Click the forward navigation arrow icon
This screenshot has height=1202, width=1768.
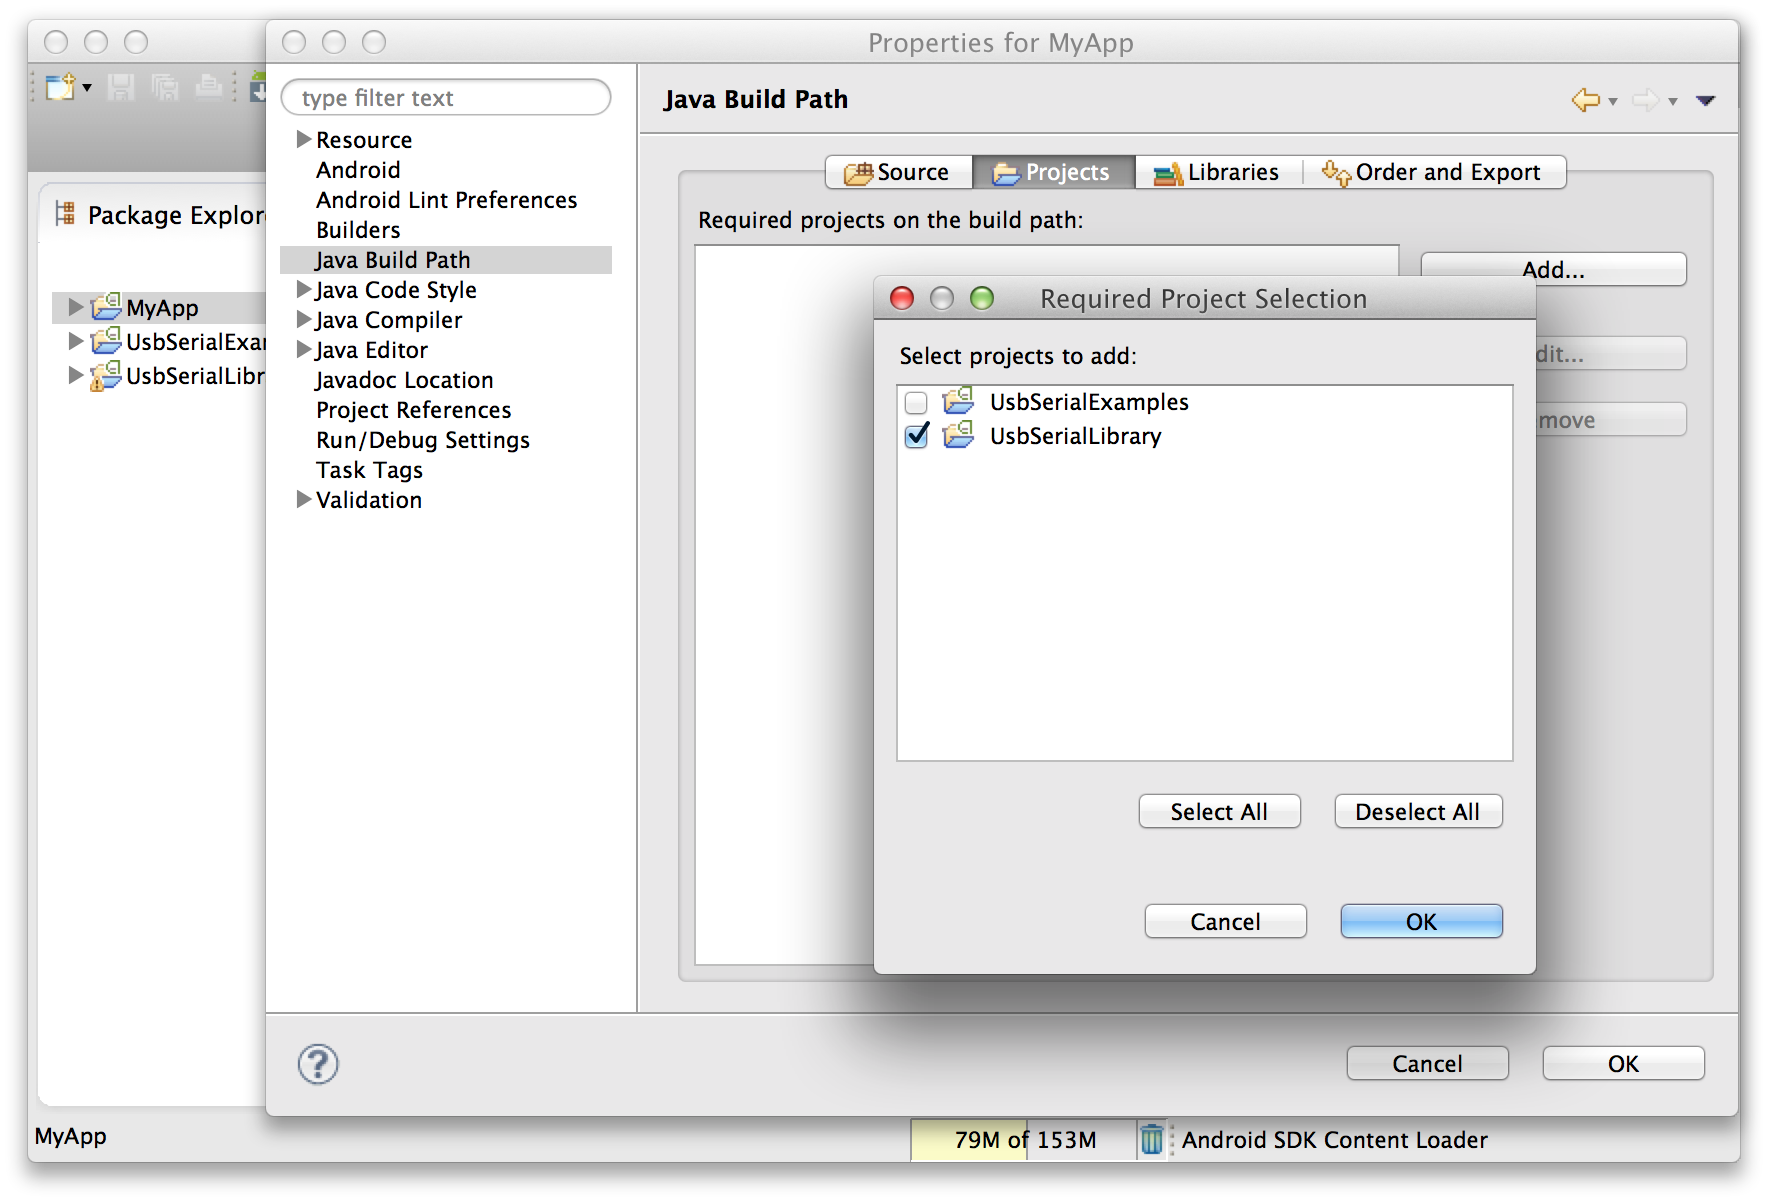click(1645, 100)
